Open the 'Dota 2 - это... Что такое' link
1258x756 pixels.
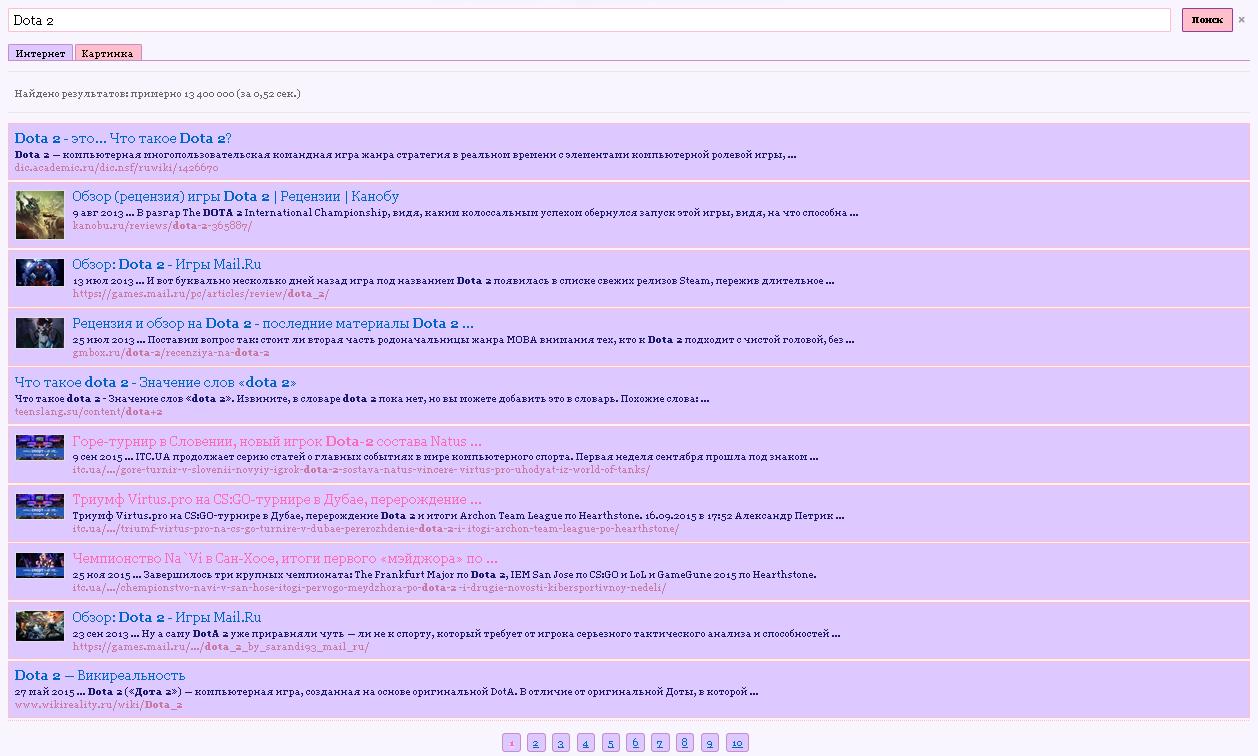coord(123,139)
